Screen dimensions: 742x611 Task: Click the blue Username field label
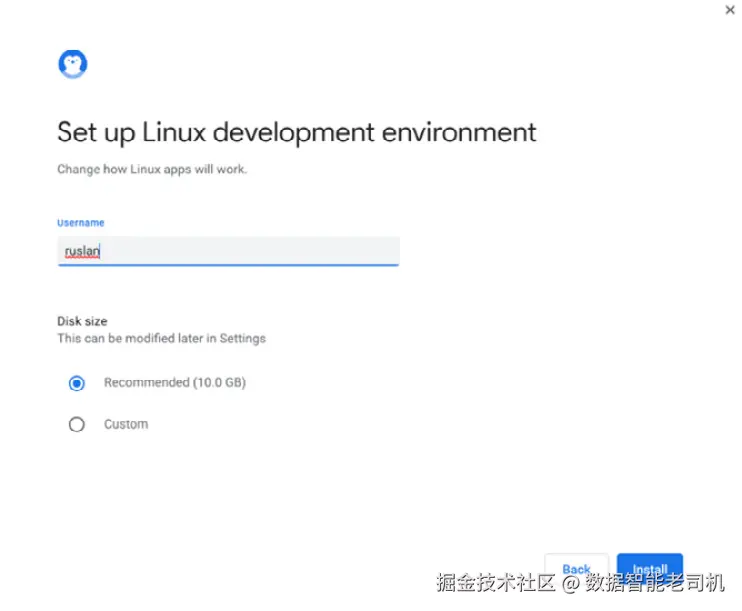pyautogui.click(x=80, y=223)
